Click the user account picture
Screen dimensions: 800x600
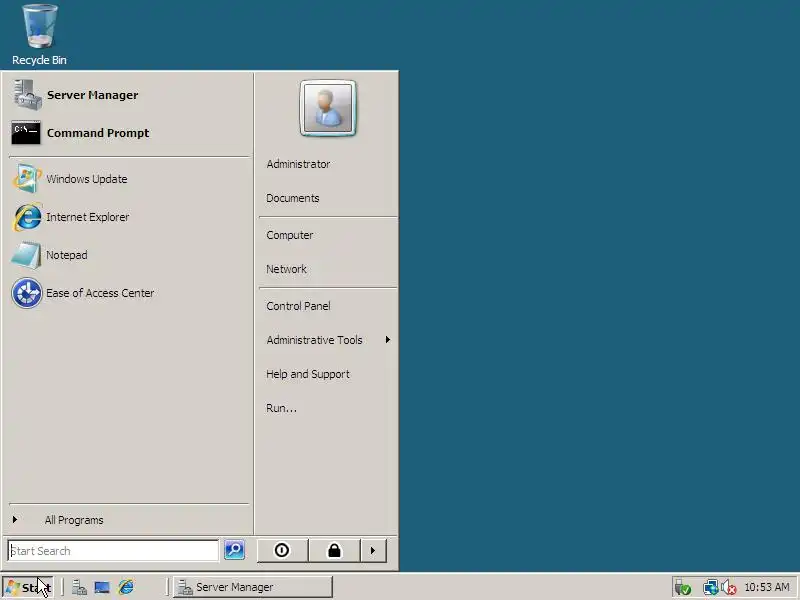click(328, 108)
